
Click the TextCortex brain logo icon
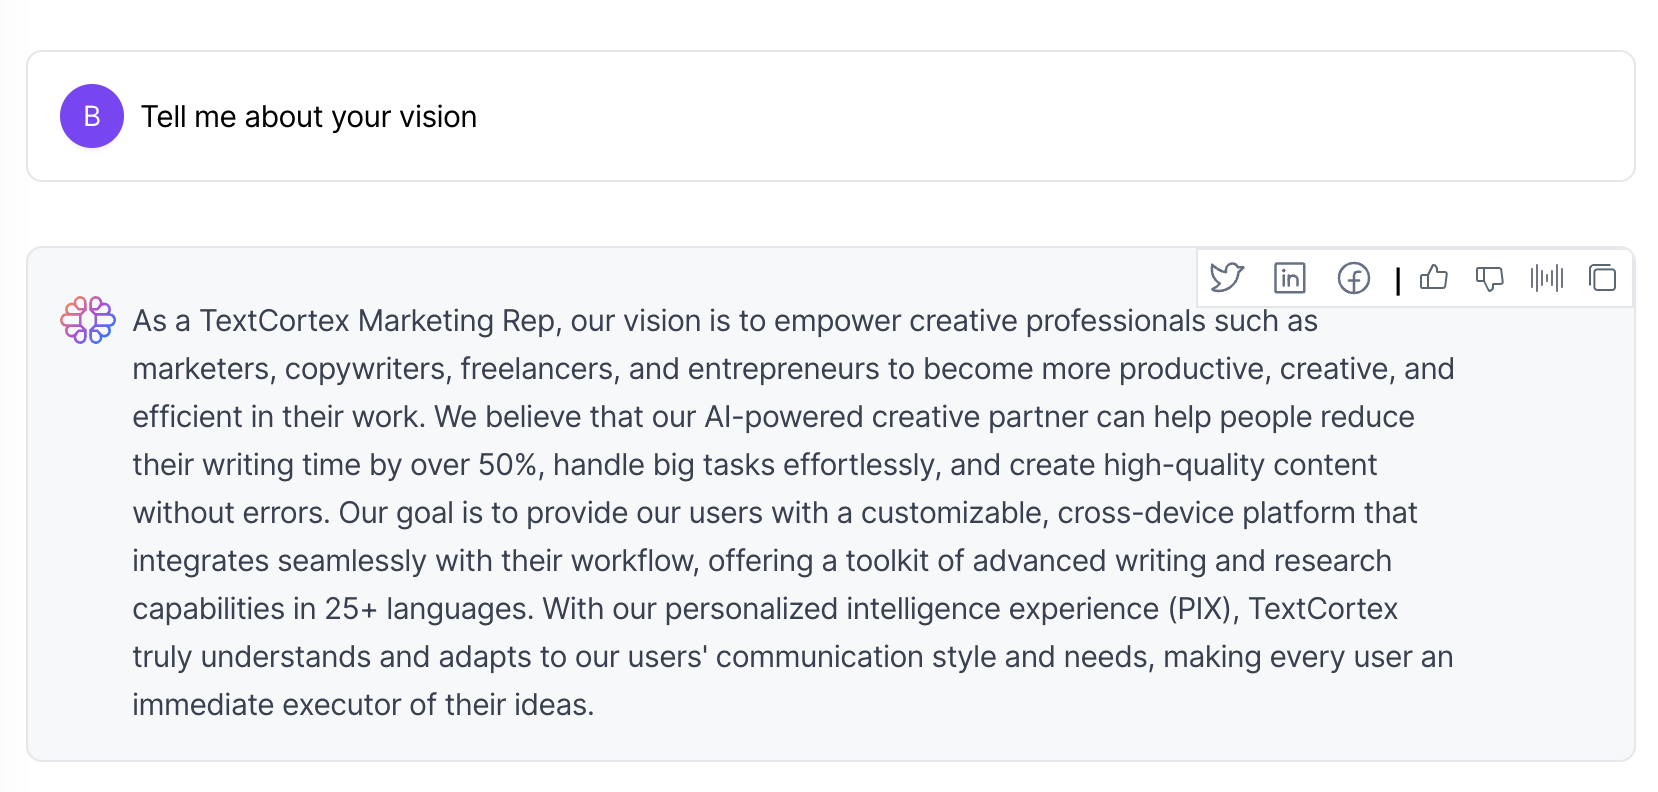[88, 320]
